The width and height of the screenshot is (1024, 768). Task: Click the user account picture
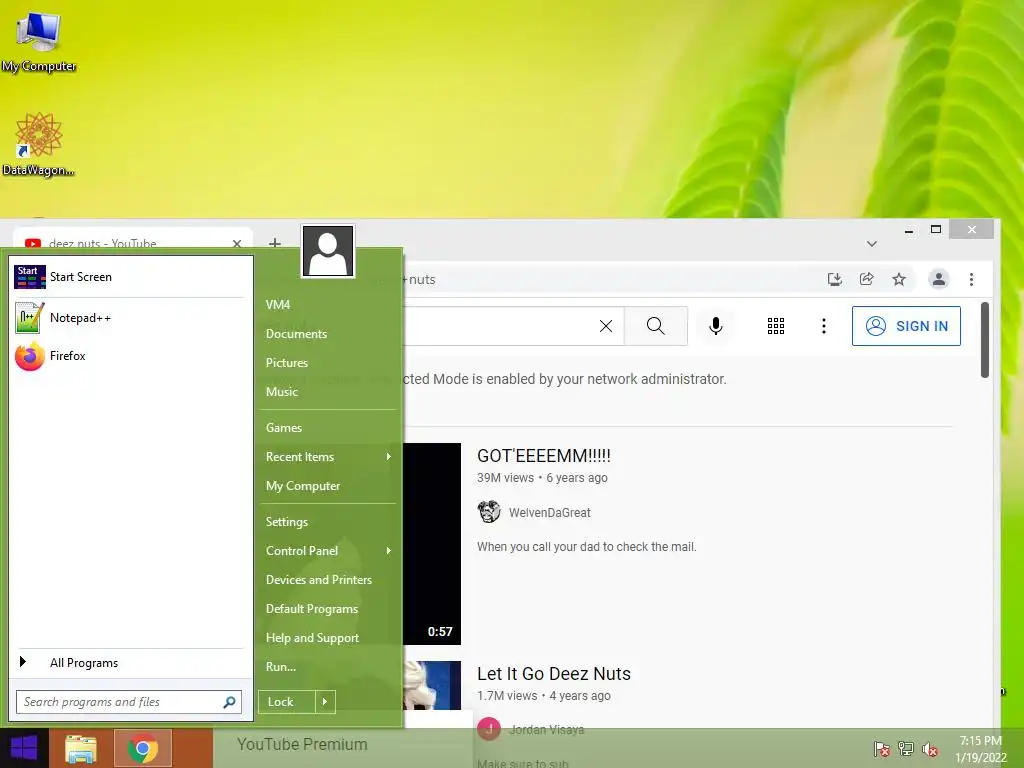pos(328,251)
